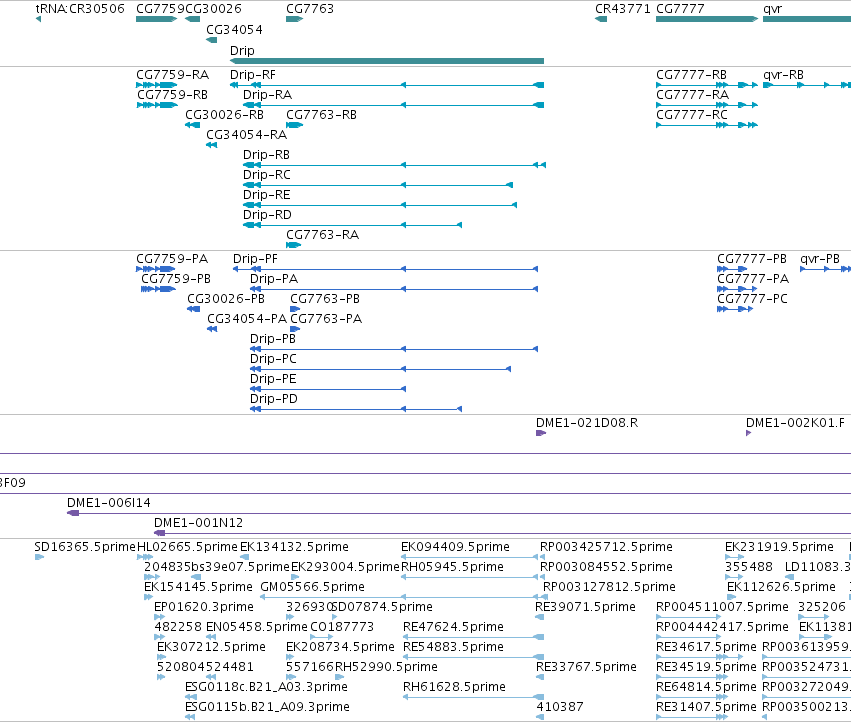Select the RE47624.5prime EST label
The image size is (851, 722).
tap(453, 627)
